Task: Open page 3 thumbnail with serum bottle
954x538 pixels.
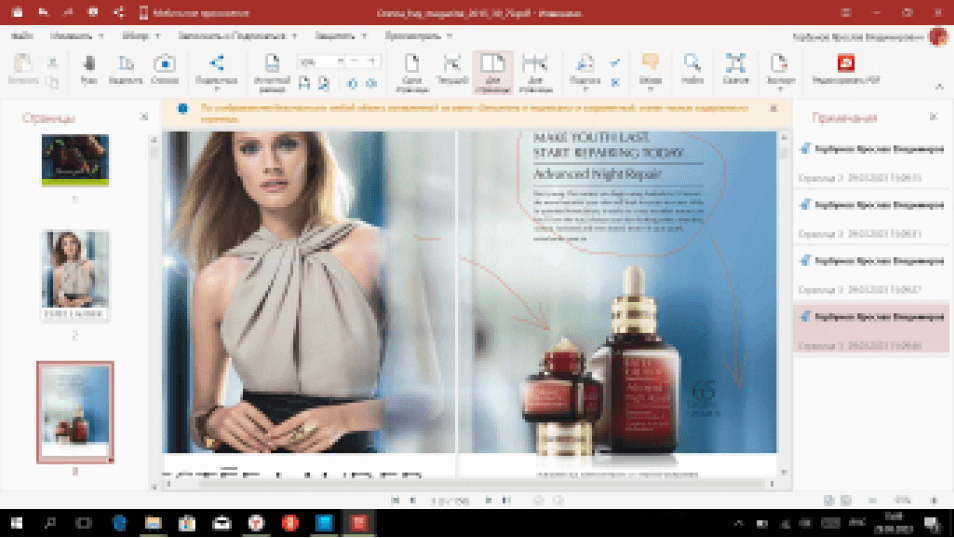Action: 75,412
